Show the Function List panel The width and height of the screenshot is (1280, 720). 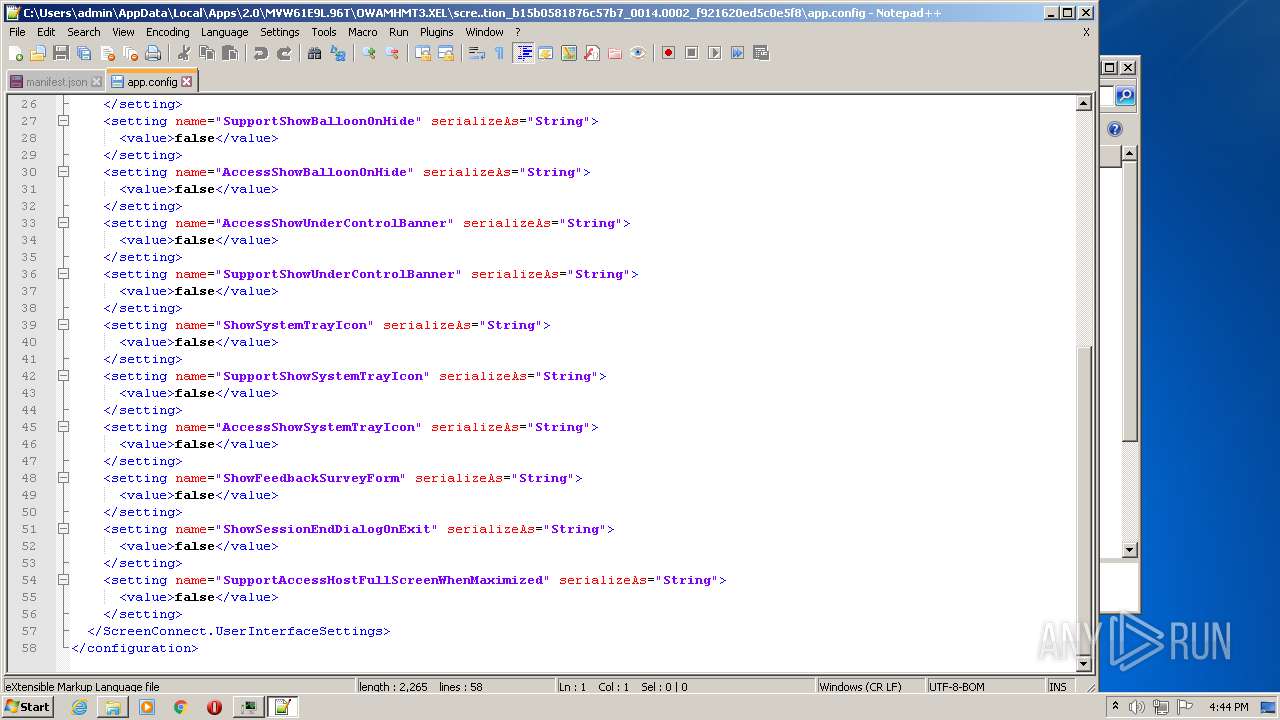[592, 53]
